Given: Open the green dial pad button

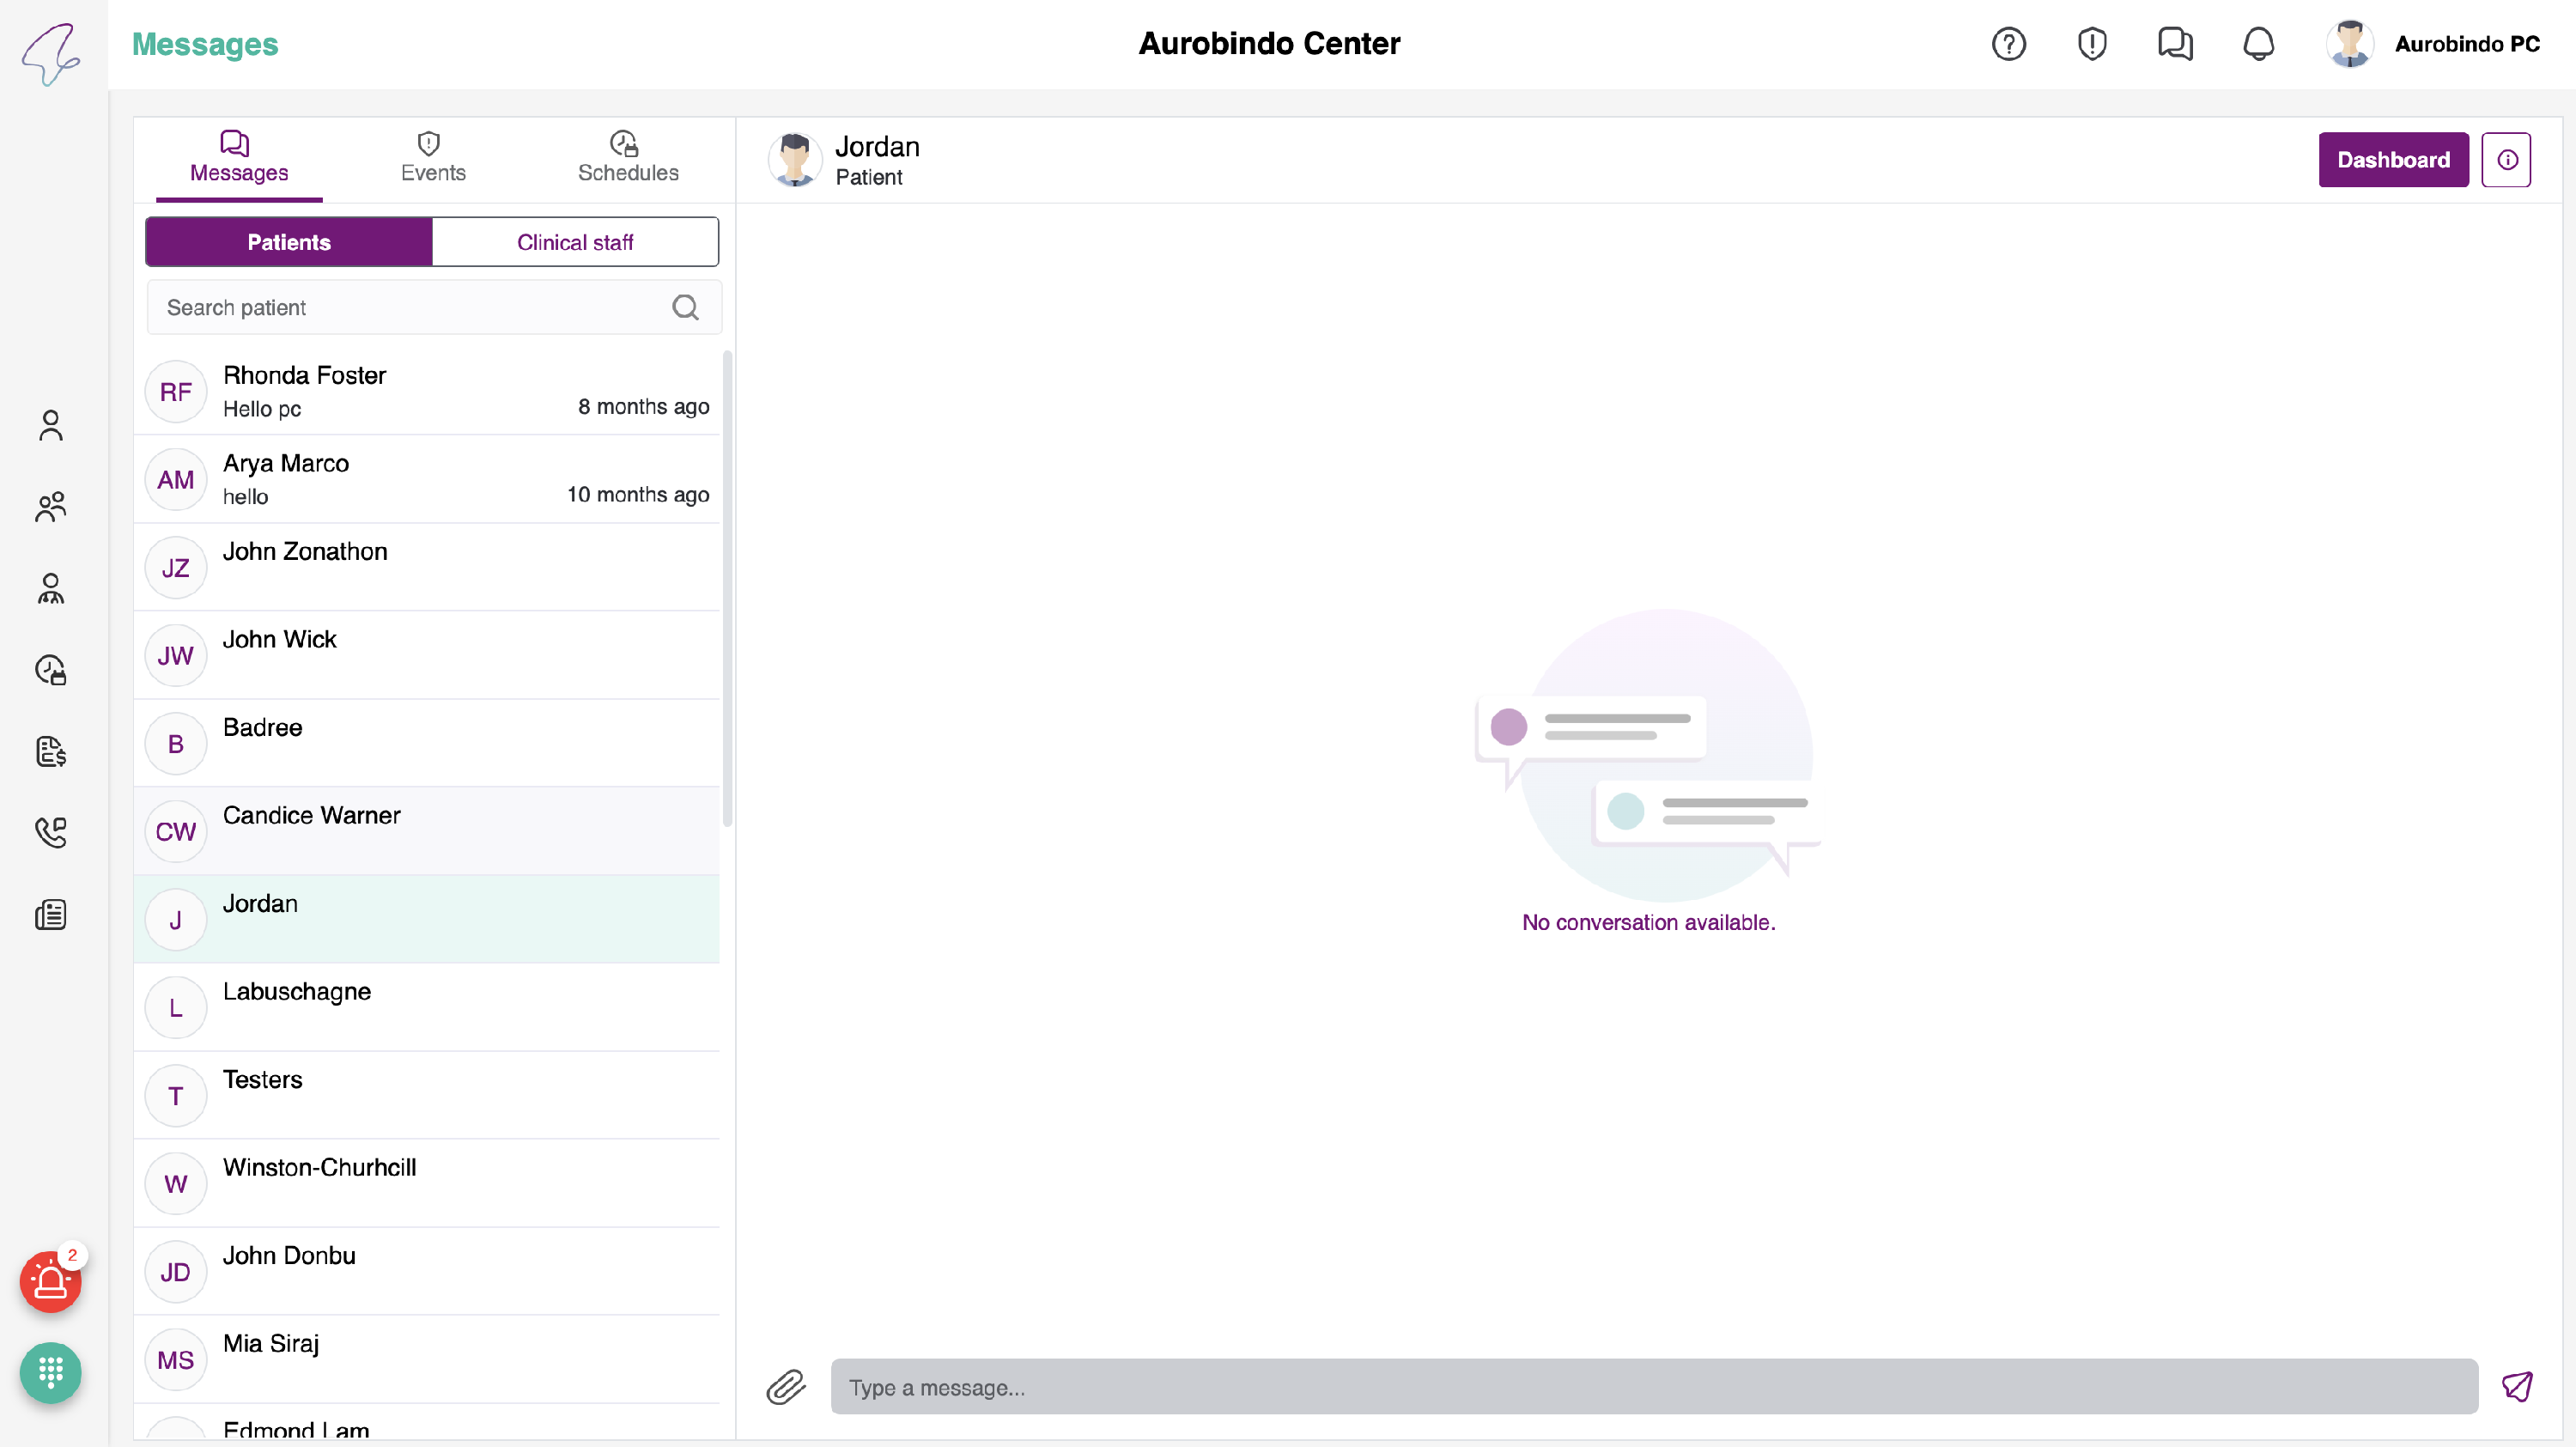Looking at the screenshot, I should 50,1372.
